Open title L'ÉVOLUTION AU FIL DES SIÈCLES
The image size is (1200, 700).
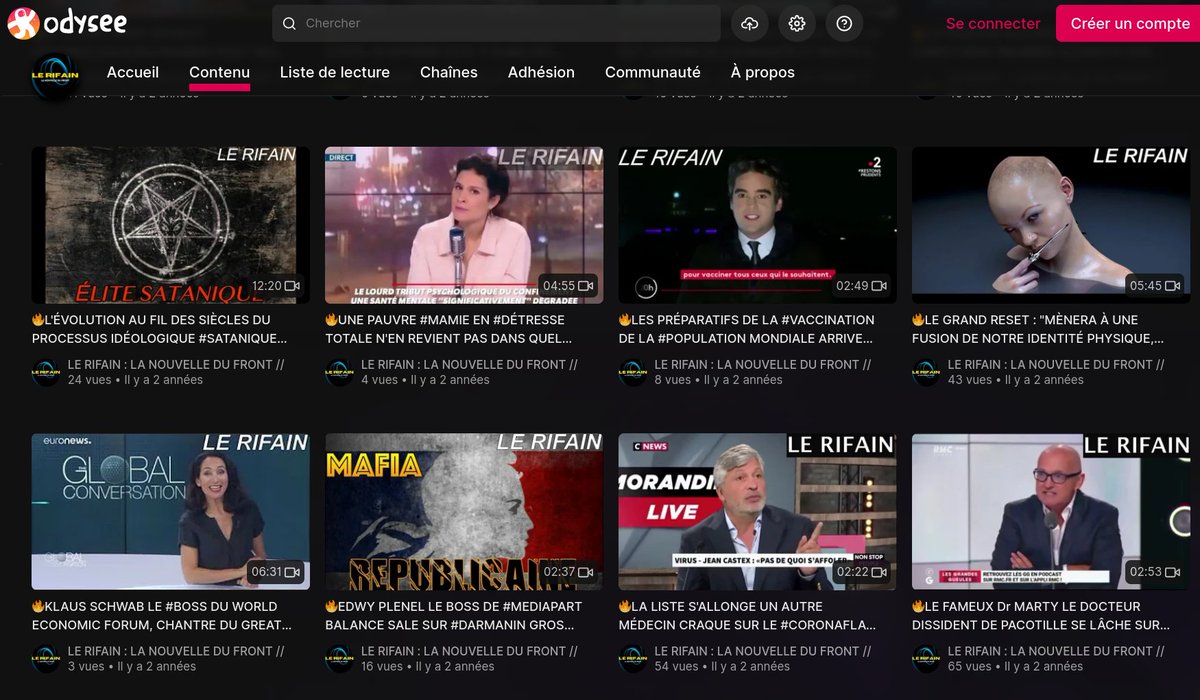click(x=160, y=329)
